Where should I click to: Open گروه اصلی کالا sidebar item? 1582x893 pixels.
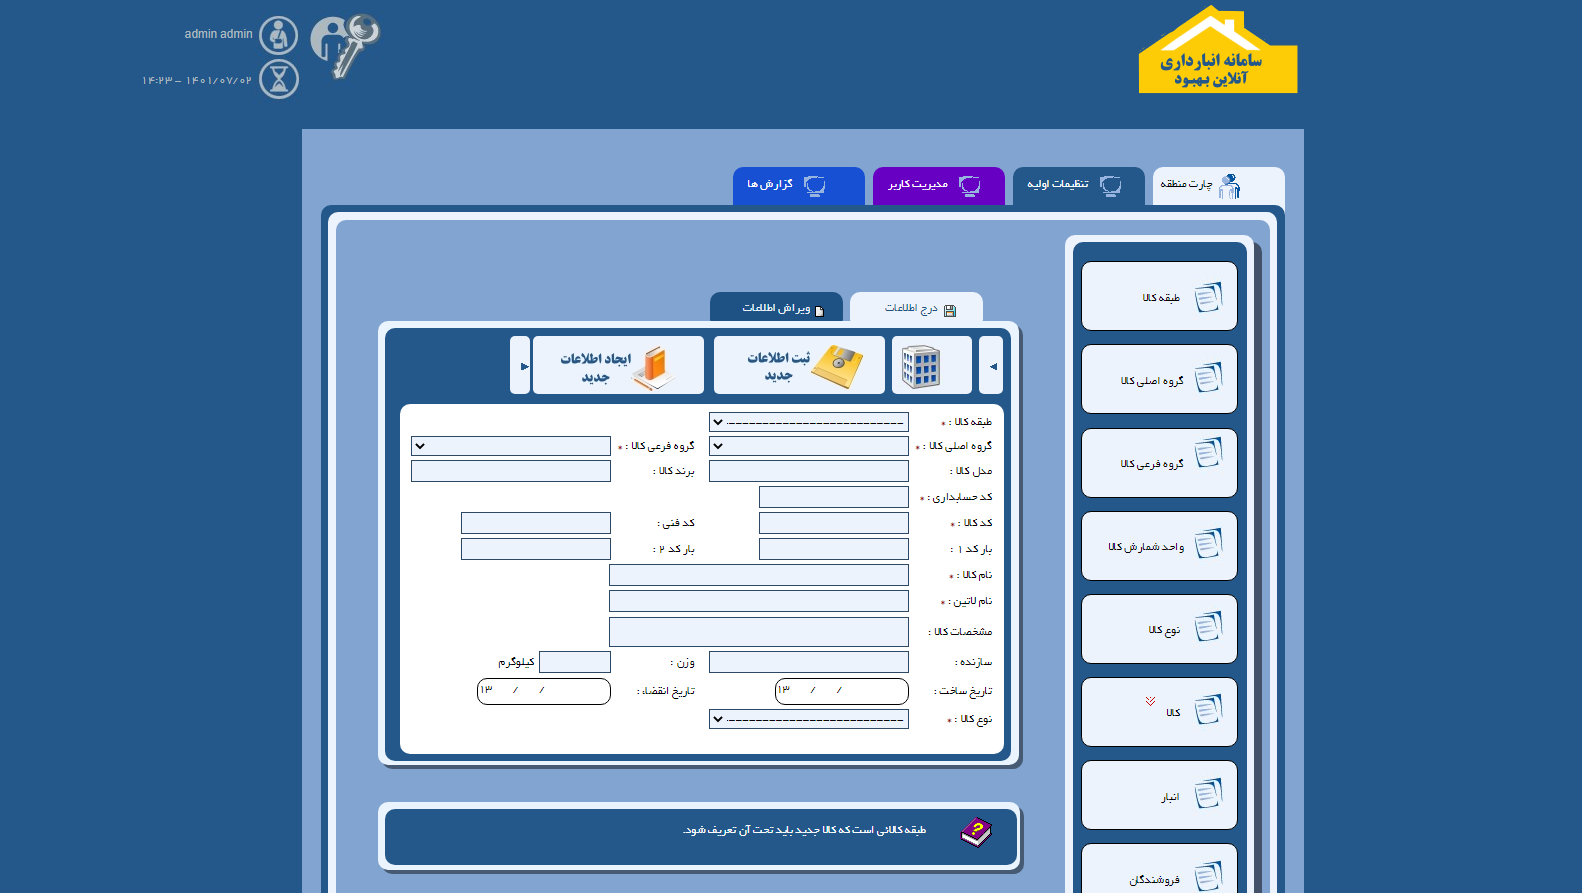[x=1159, y=380]
